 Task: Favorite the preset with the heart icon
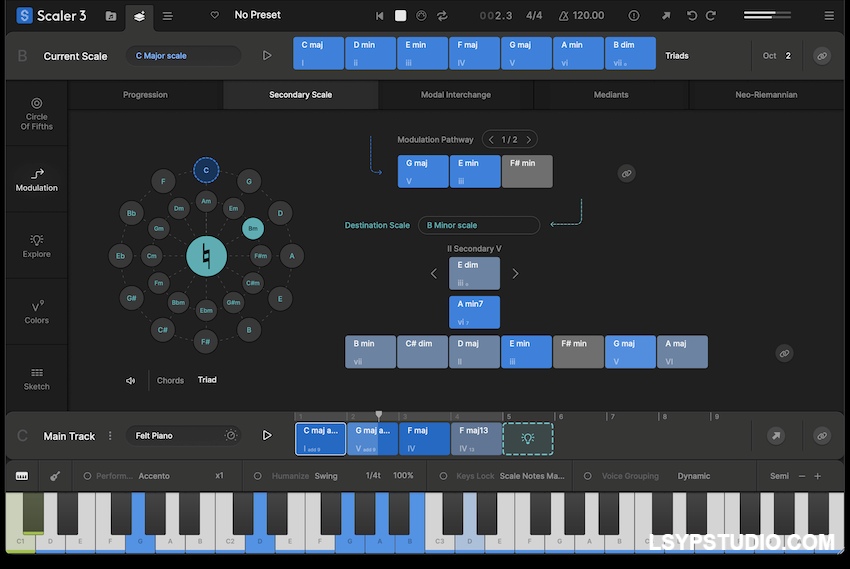point(215,15)
